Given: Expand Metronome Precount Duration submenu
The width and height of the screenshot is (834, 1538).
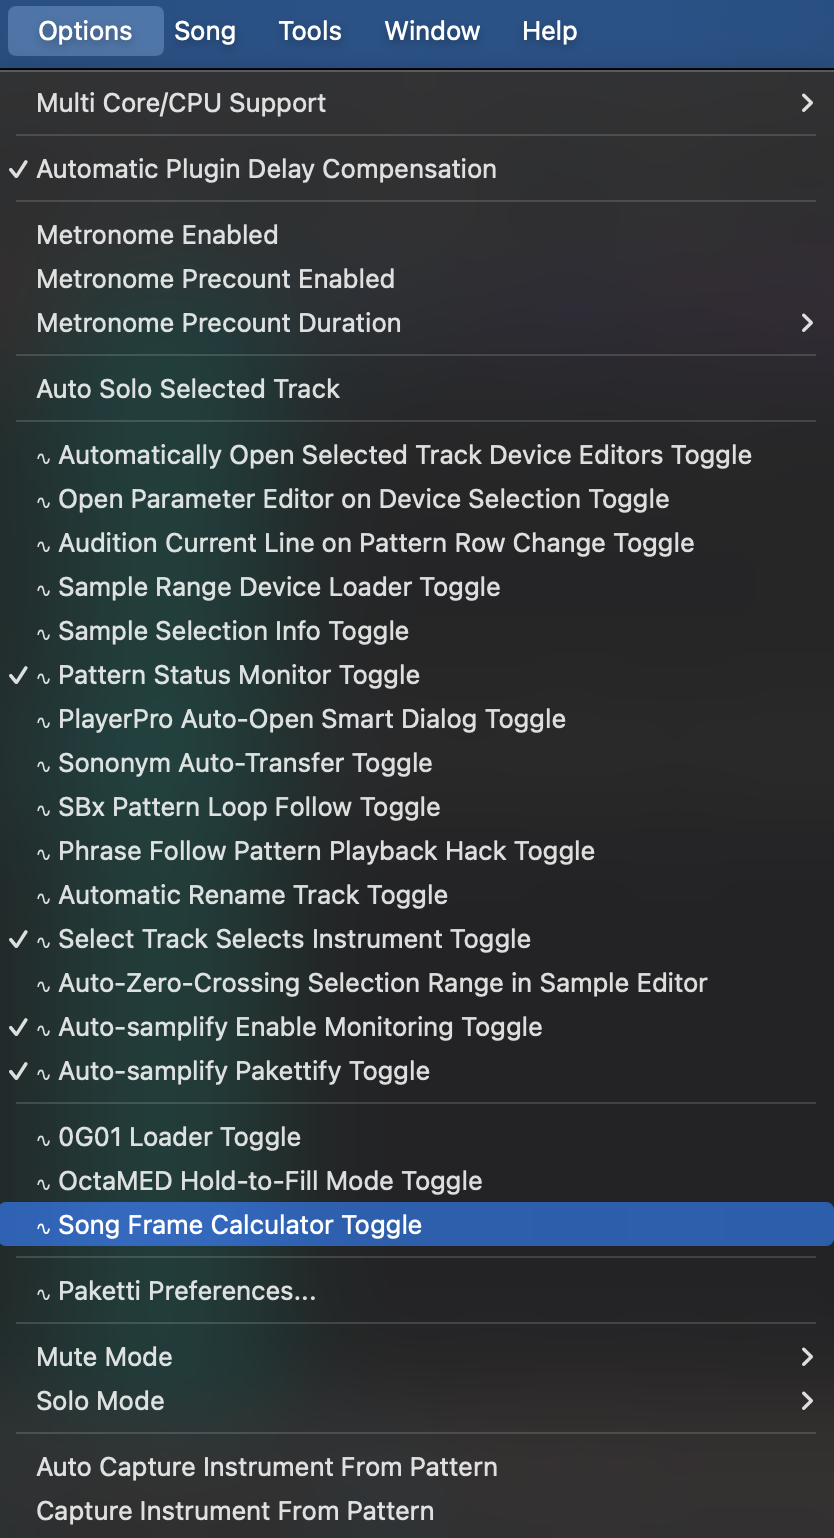Looking at the screenshot, I should [x=219, y=323].
